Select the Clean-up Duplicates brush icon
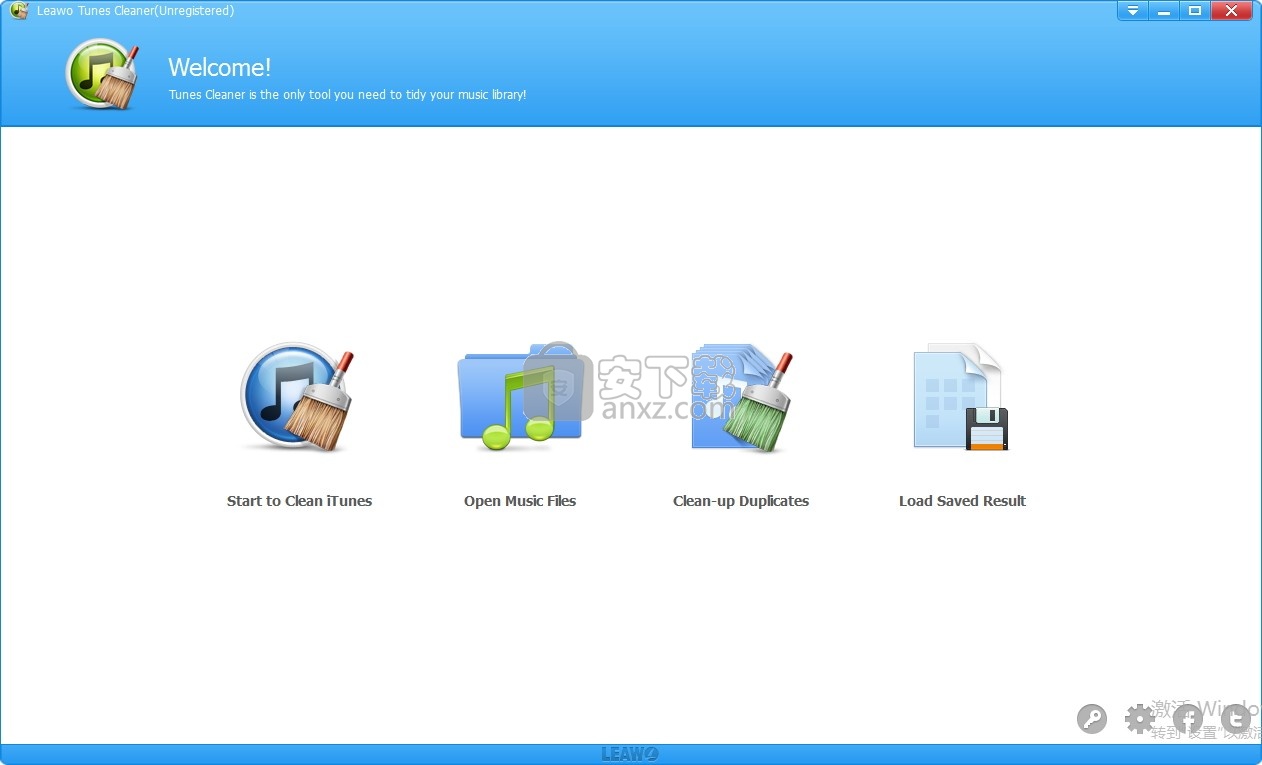 742,398
